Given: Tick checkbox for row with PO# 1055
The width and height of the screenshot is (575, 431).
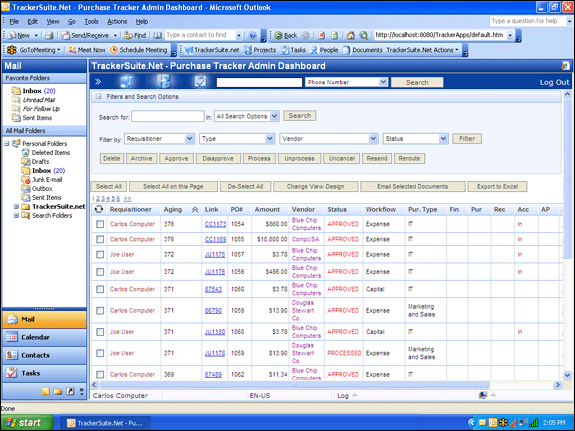Looking at the screenshot, I should point(100,239).
